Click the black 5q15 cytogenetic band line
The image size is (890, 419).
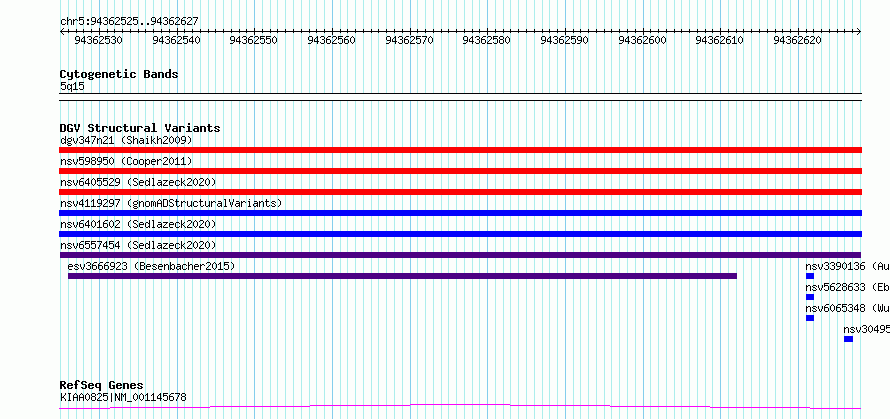[x=460, y=97]
